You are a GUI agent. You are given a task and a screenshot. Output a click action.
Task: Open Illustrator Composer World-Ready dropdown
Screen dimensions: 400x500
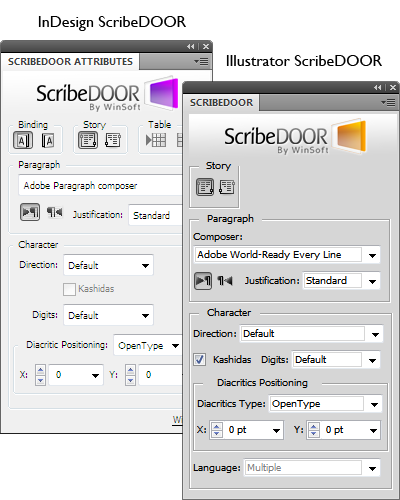[287, 255]
